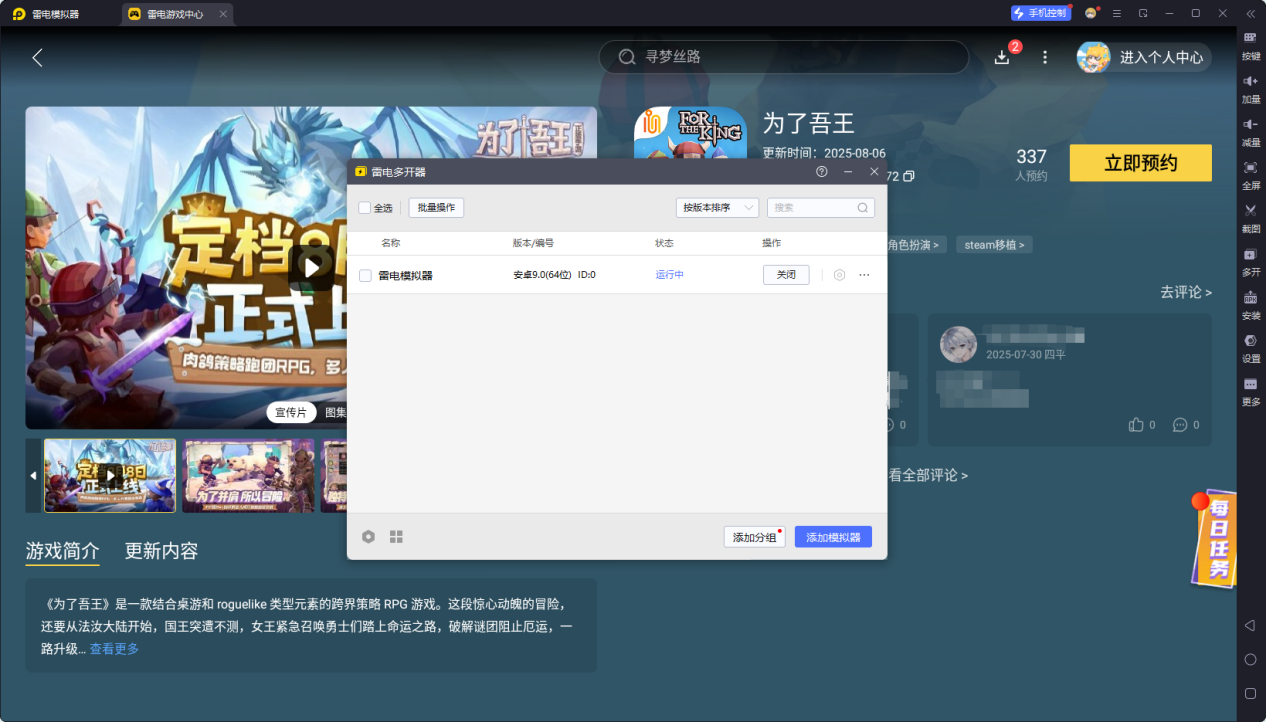Click the back arrow in the game center

tap(37, 58)
